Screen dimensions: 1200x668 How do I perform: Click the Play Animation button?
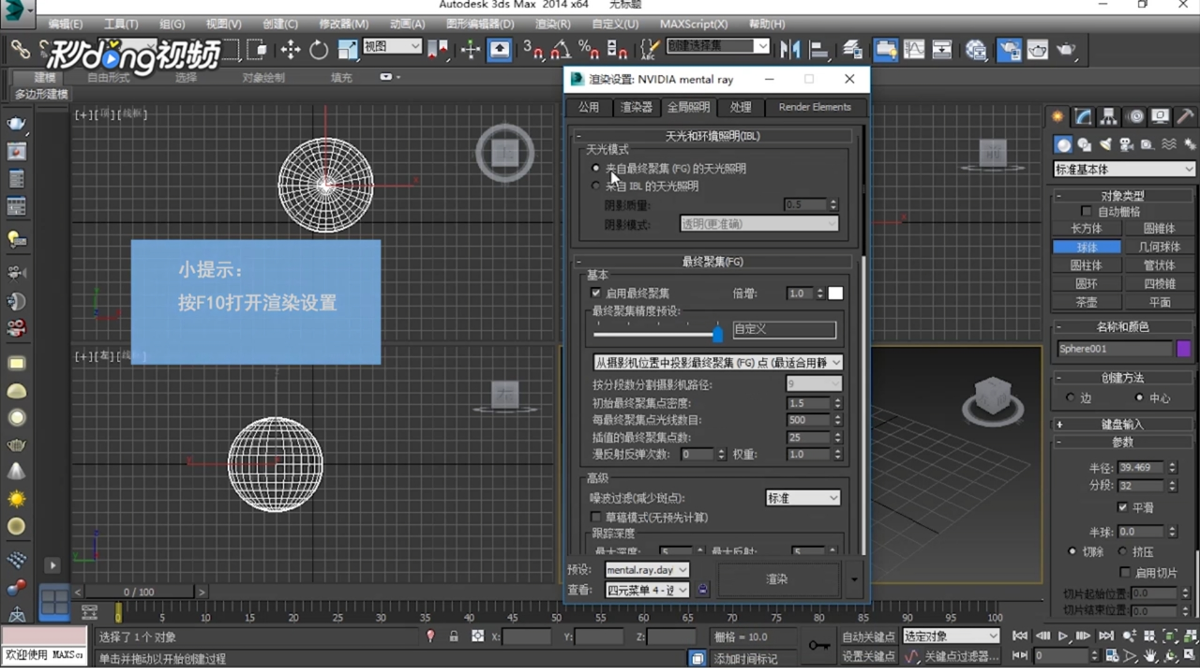coord(1065,636)
